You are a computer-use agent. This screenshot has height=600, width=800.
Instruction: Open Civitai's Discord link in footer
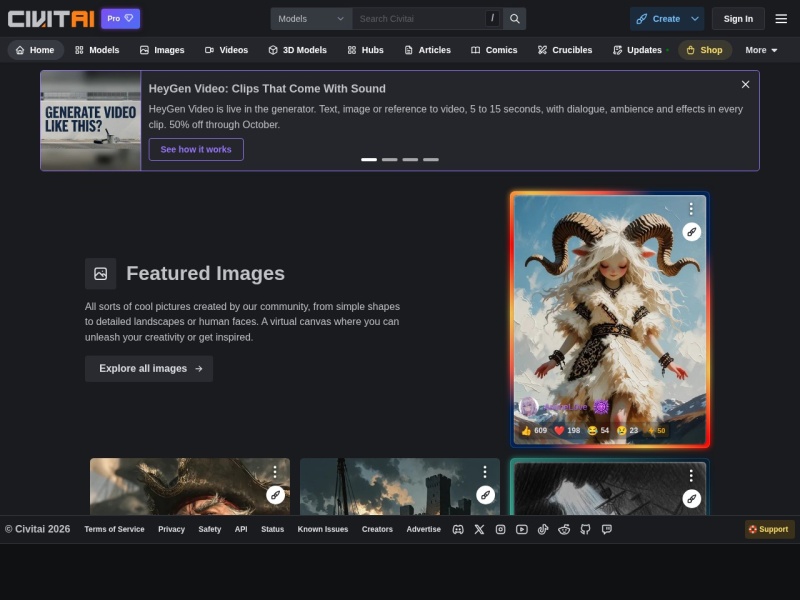[458, 530]
